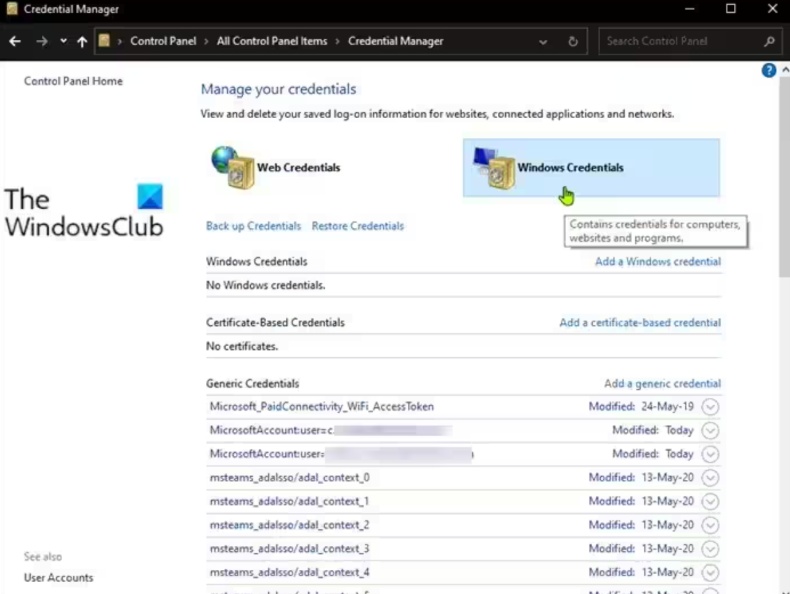This screenshot has height=594, width=790.
Task: Click Add a generic credential link
Action: click(x=662, y=383)
